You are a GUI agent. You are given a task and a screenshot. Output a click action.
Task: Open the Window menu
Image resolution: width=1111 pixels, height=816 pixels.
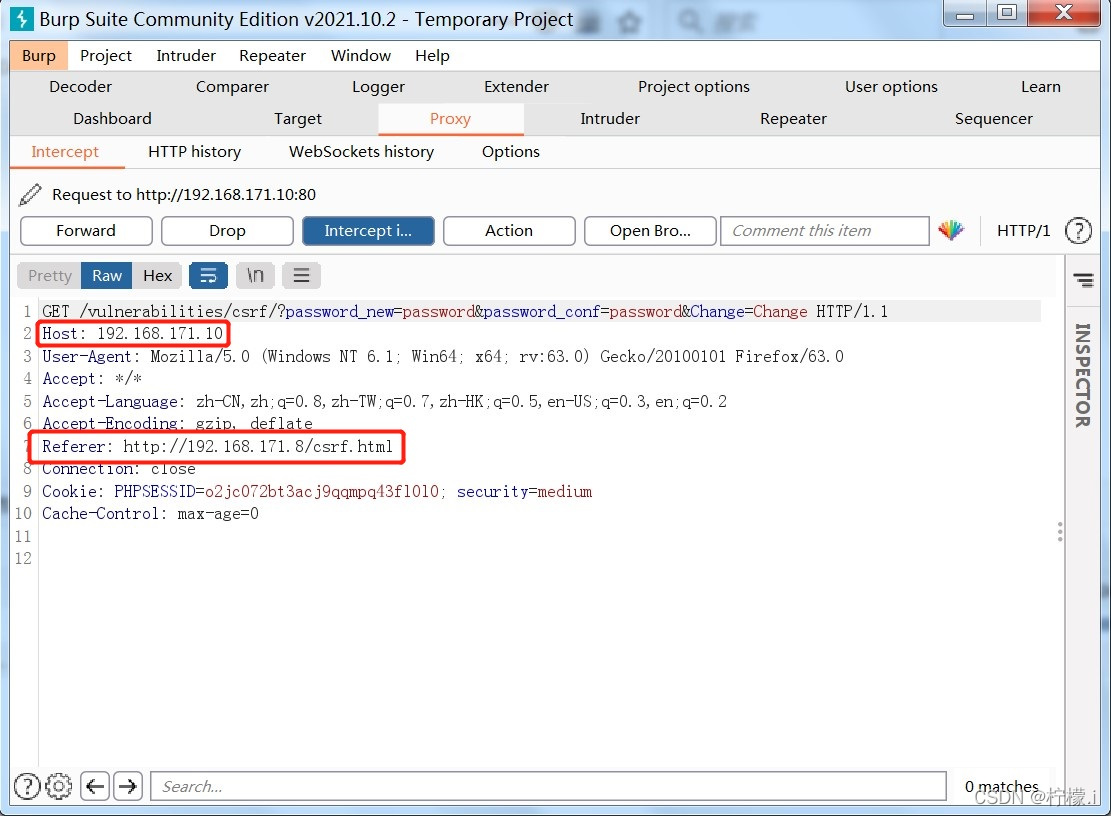pyautogui.click(x=361, y=56)
